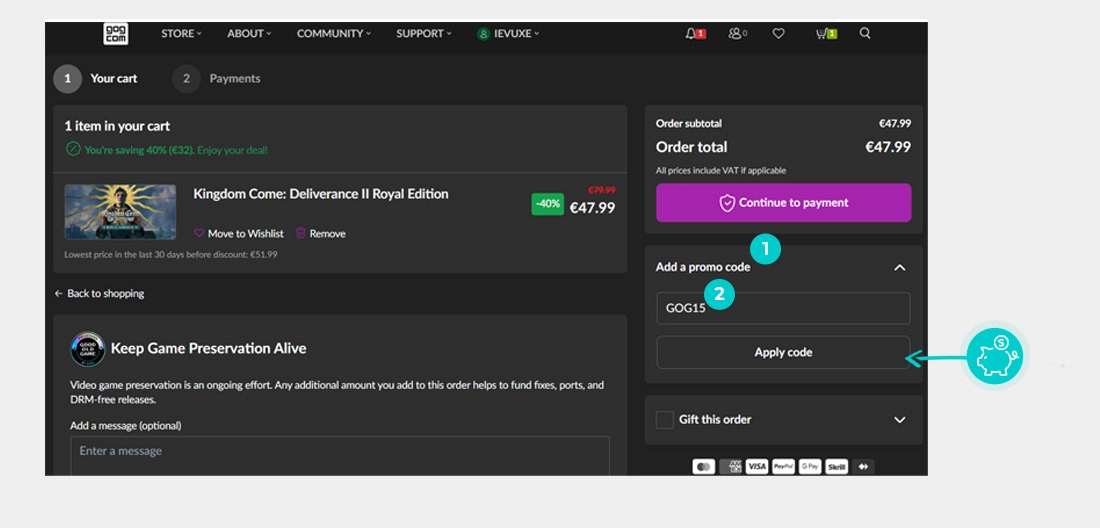Click the trash icon next to Remove

coord(300,233)
